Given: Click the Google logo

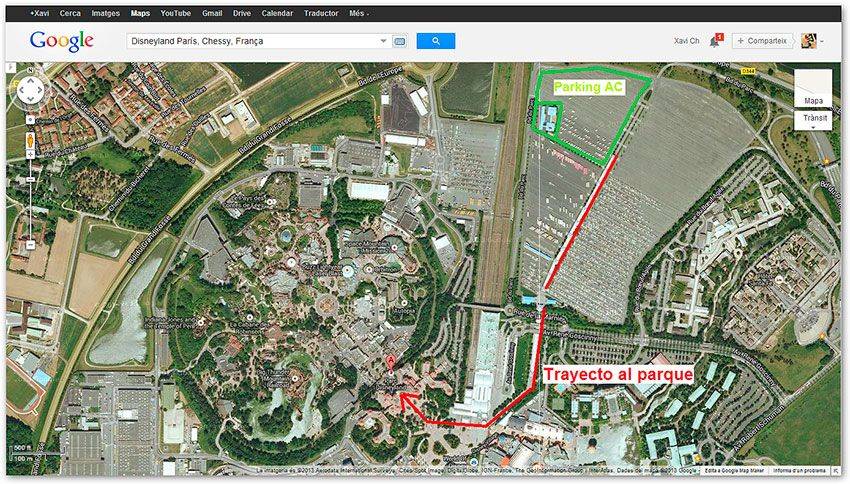Looking at the screenshot, I should click(62, 41).
